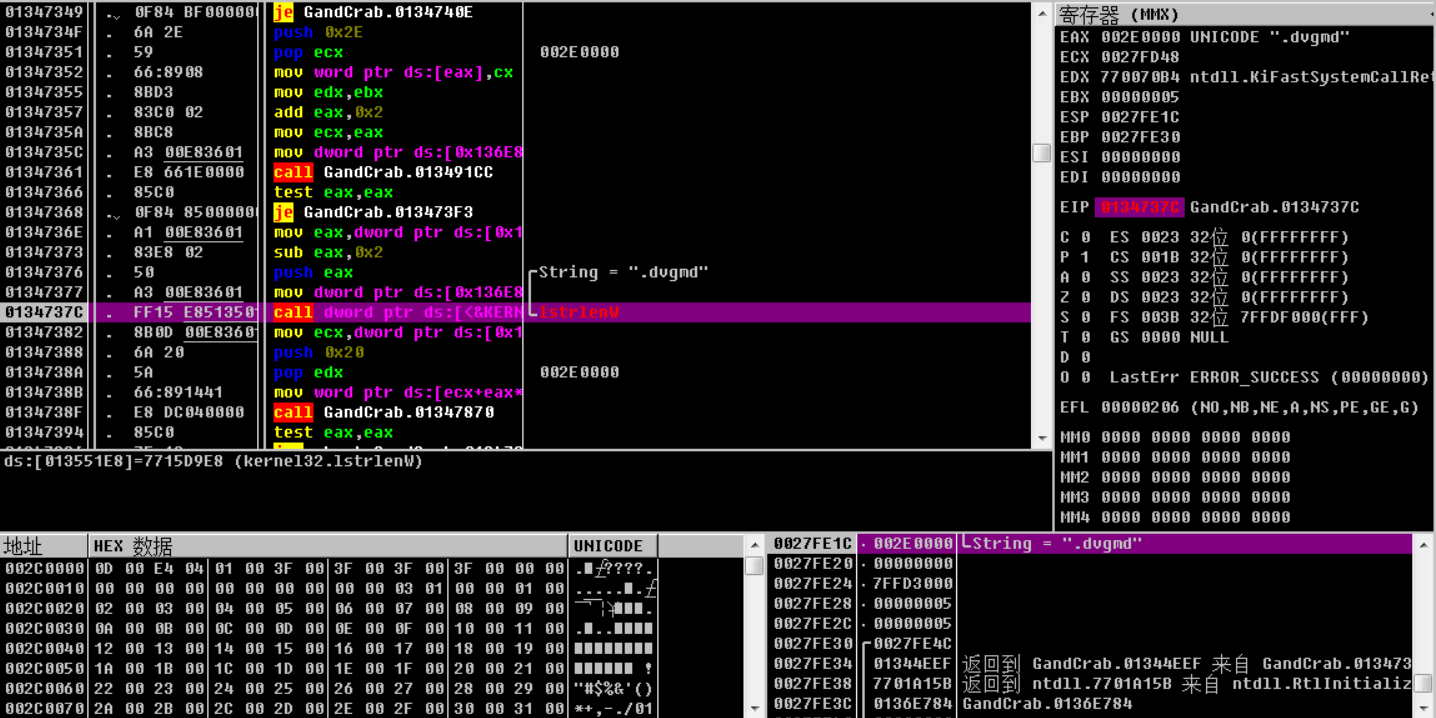Click the kernel32.lstrlenW info line
Viewport: 1436px width, 718px height.
point(212,461)
